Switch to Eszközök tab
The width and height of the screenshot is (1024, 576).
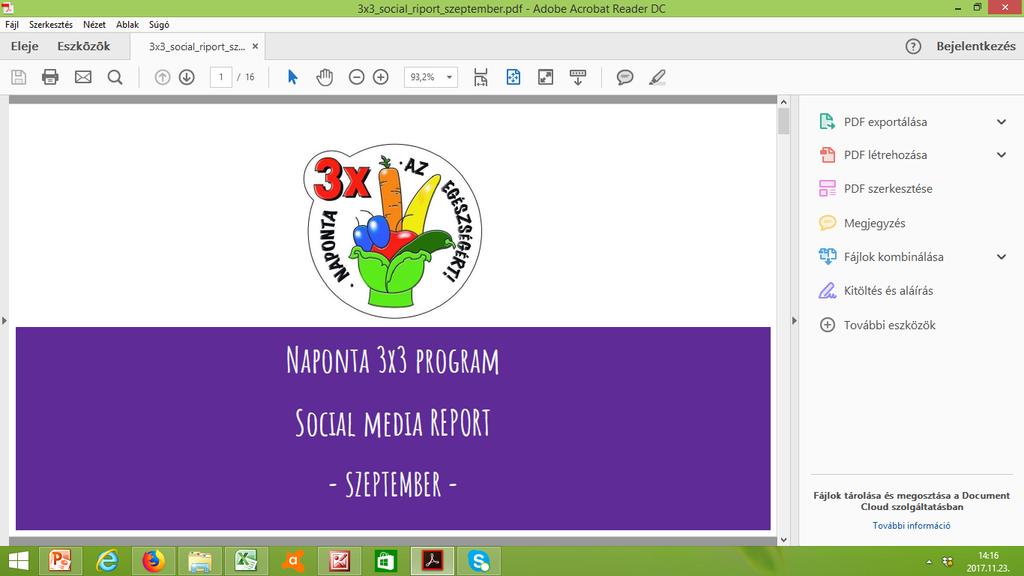coord(84,46)
